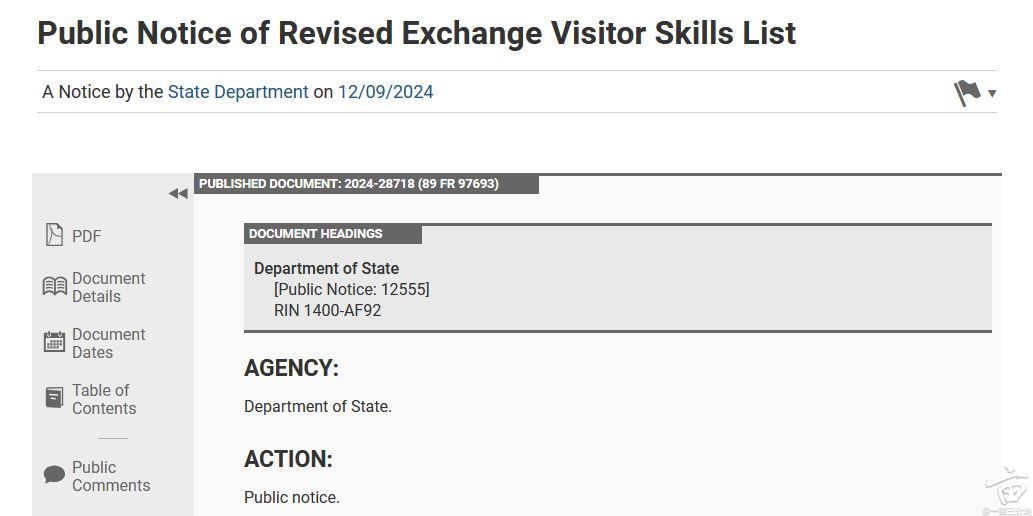Open Table of Contents label in sidebar
The height and width of the screenshot is (516, 1033).
point(104,399)
